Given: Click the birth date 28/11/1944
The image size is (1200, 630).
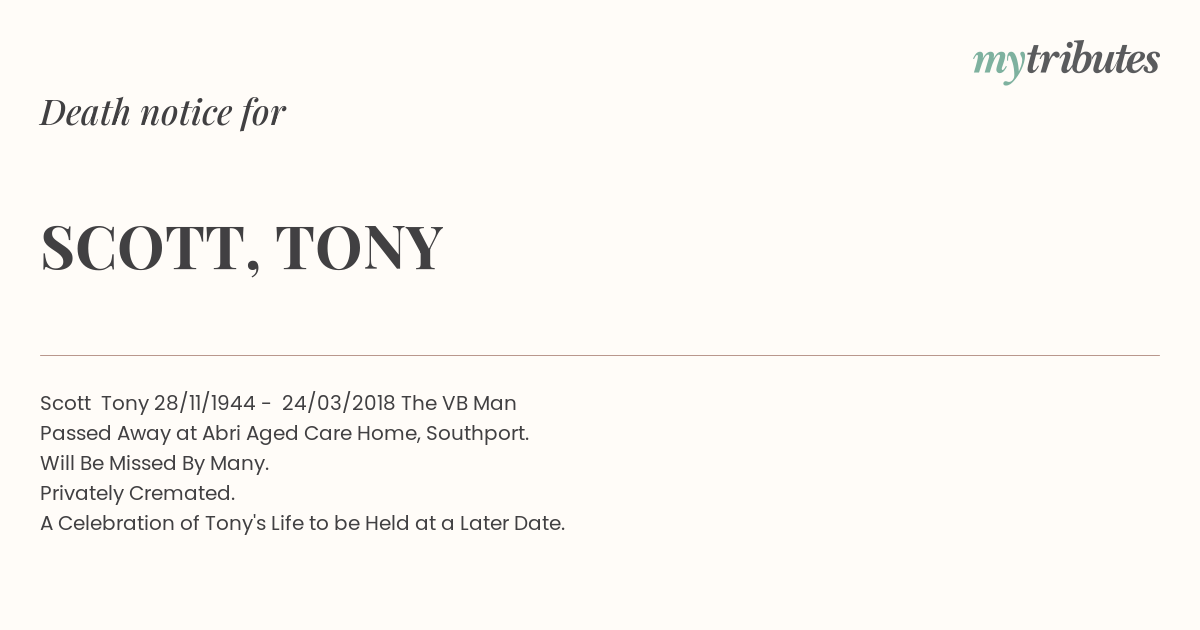Looking at the screenshot, I should point(205,403).
